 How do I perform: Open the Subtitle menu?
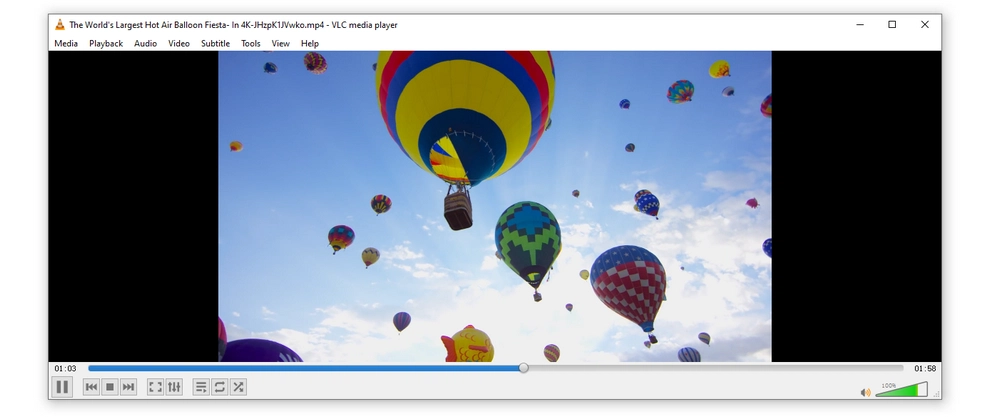216,43
